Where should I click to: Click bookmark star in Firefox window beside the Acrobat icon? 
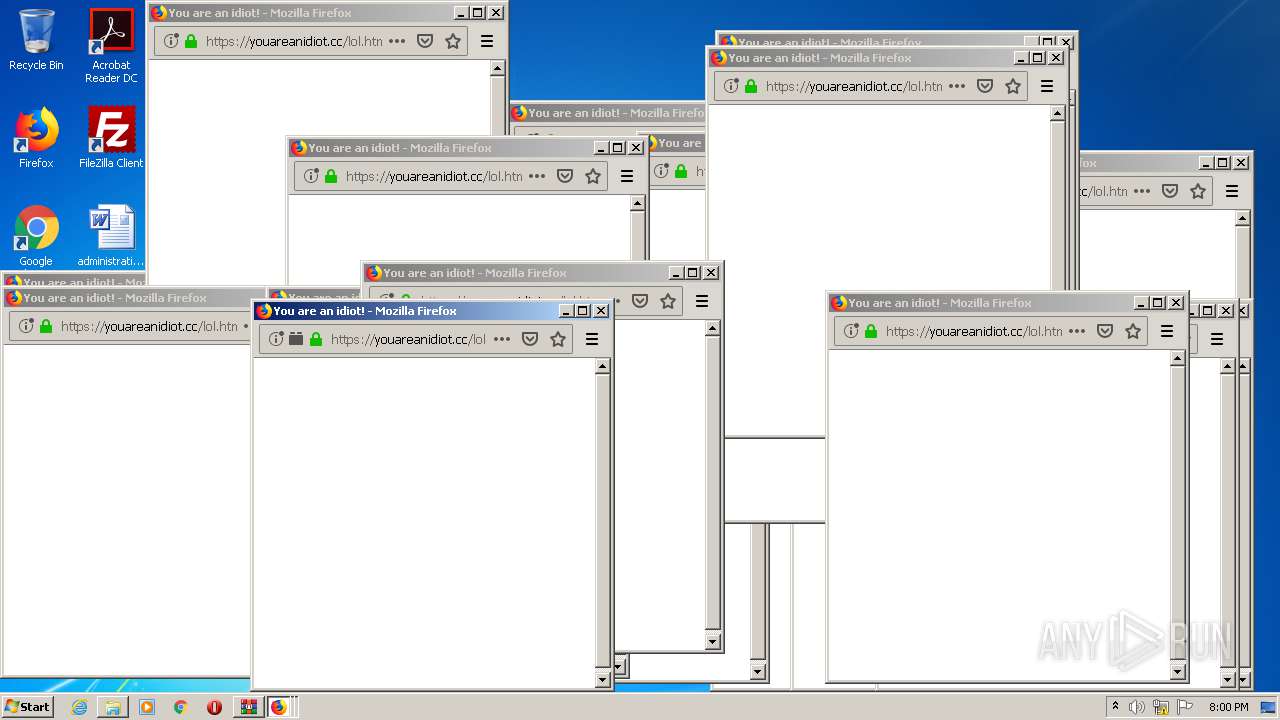[x=453, y=41]
